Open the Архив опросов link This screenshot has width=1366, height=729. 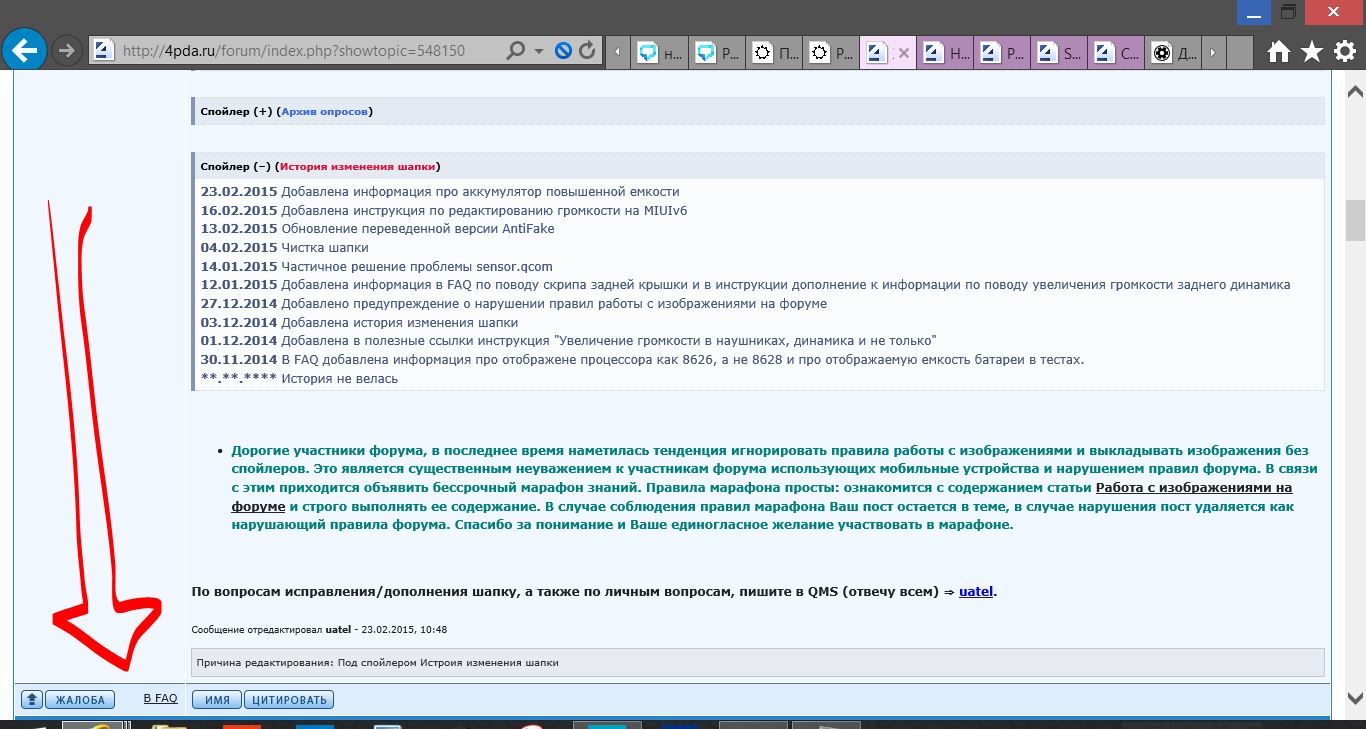324,111
